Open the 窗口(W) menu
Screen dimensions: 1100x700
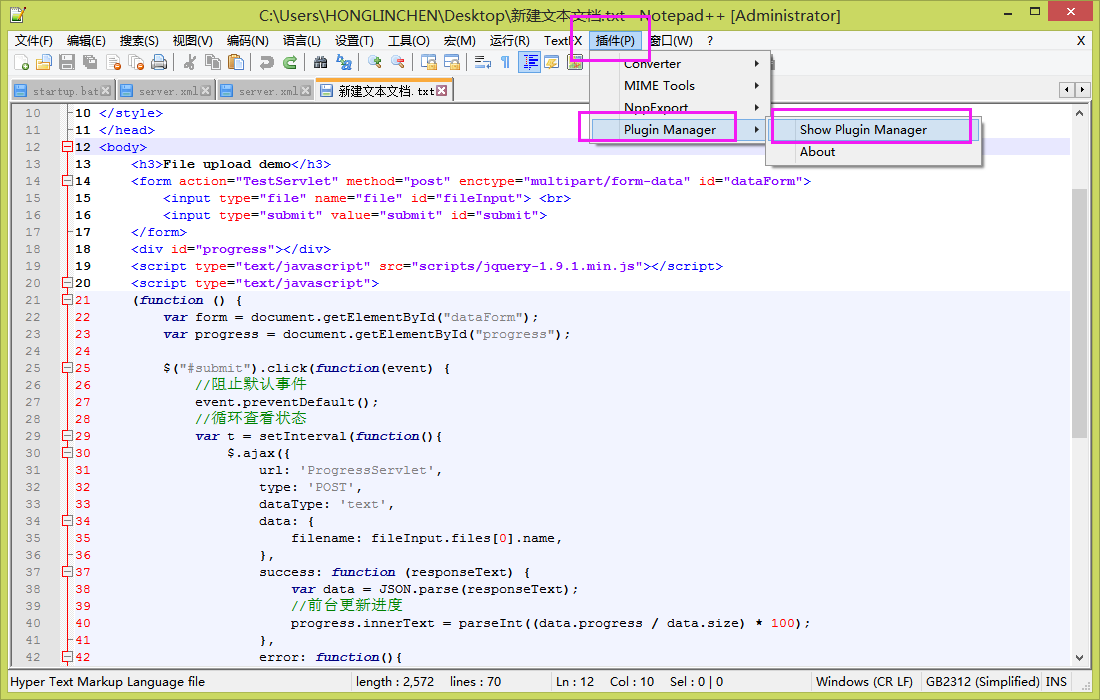pyautogui.click(x=671, y=41)
